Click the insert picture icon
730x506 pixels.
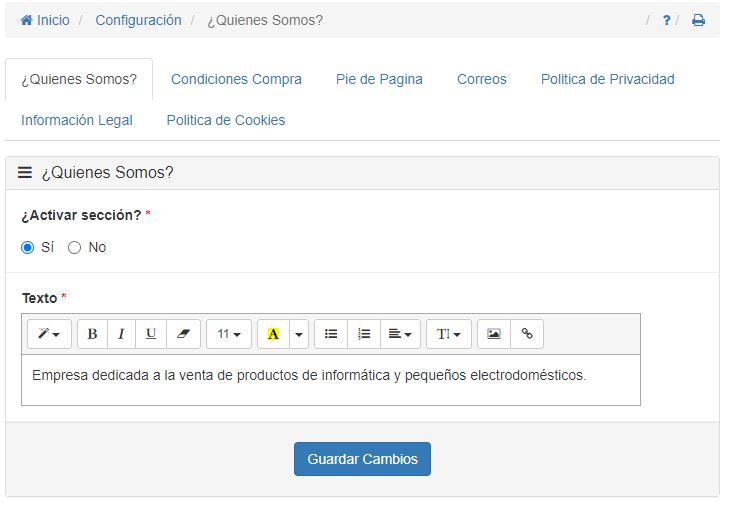tap(494, 334)
